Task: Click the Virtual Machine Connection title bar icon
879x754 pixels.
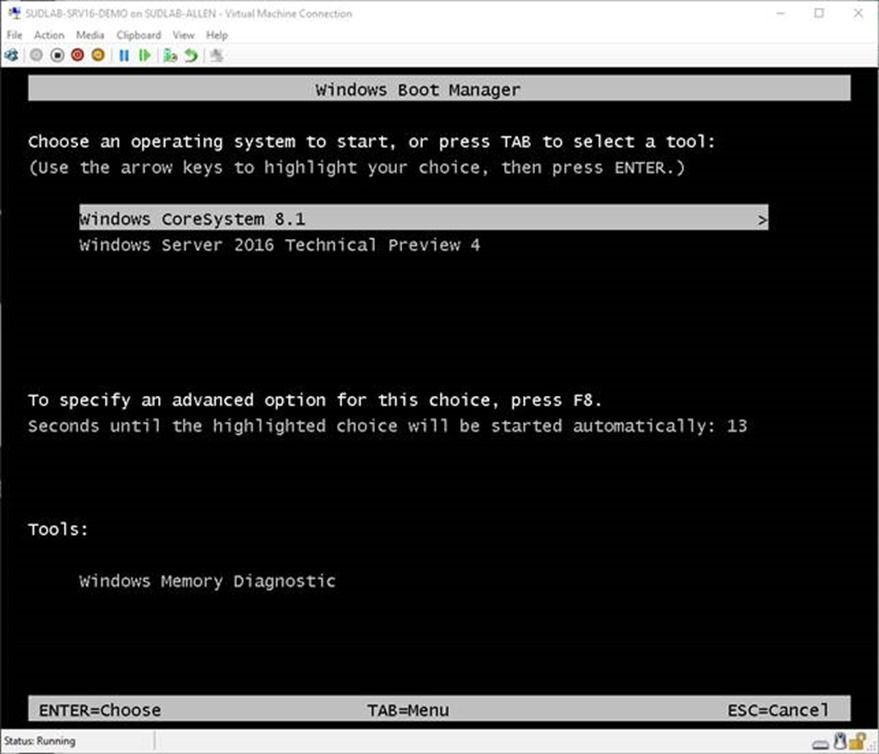Action: click(x=15, y=13)
